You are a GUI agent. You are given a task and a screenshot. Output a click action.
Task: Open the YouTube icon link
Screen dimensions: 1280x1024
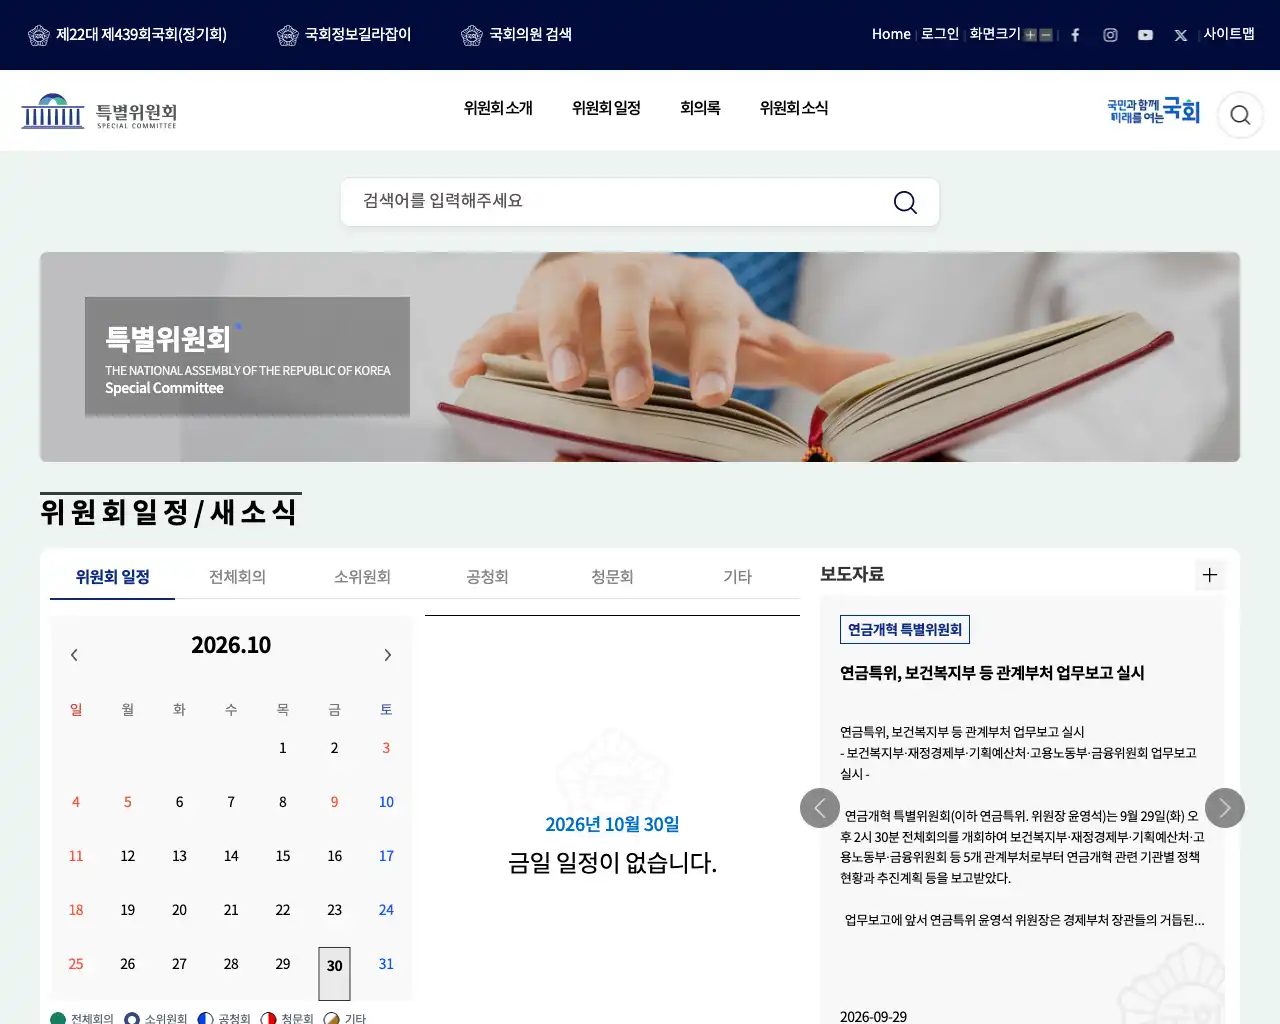click(1145, 35)
